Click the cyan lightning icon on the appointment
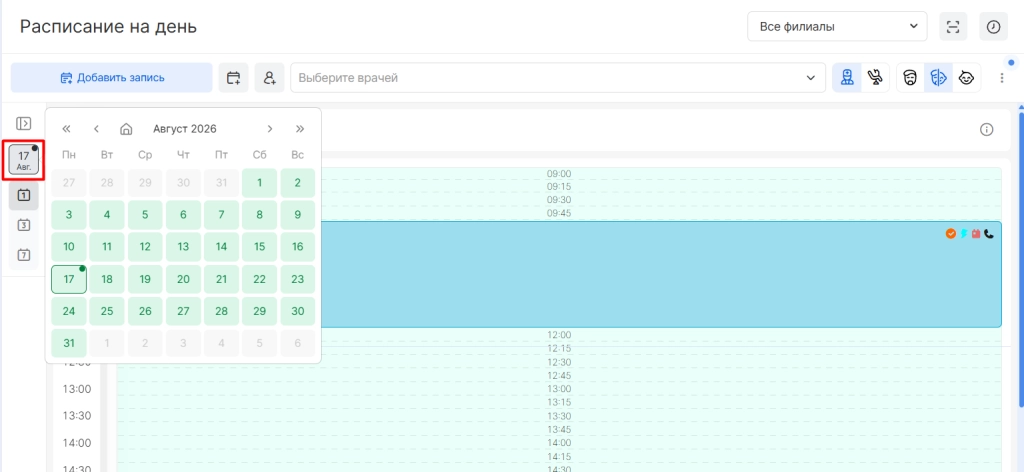Image resolution: width=1024 pixels, height=472 pixels. point(963,233)
